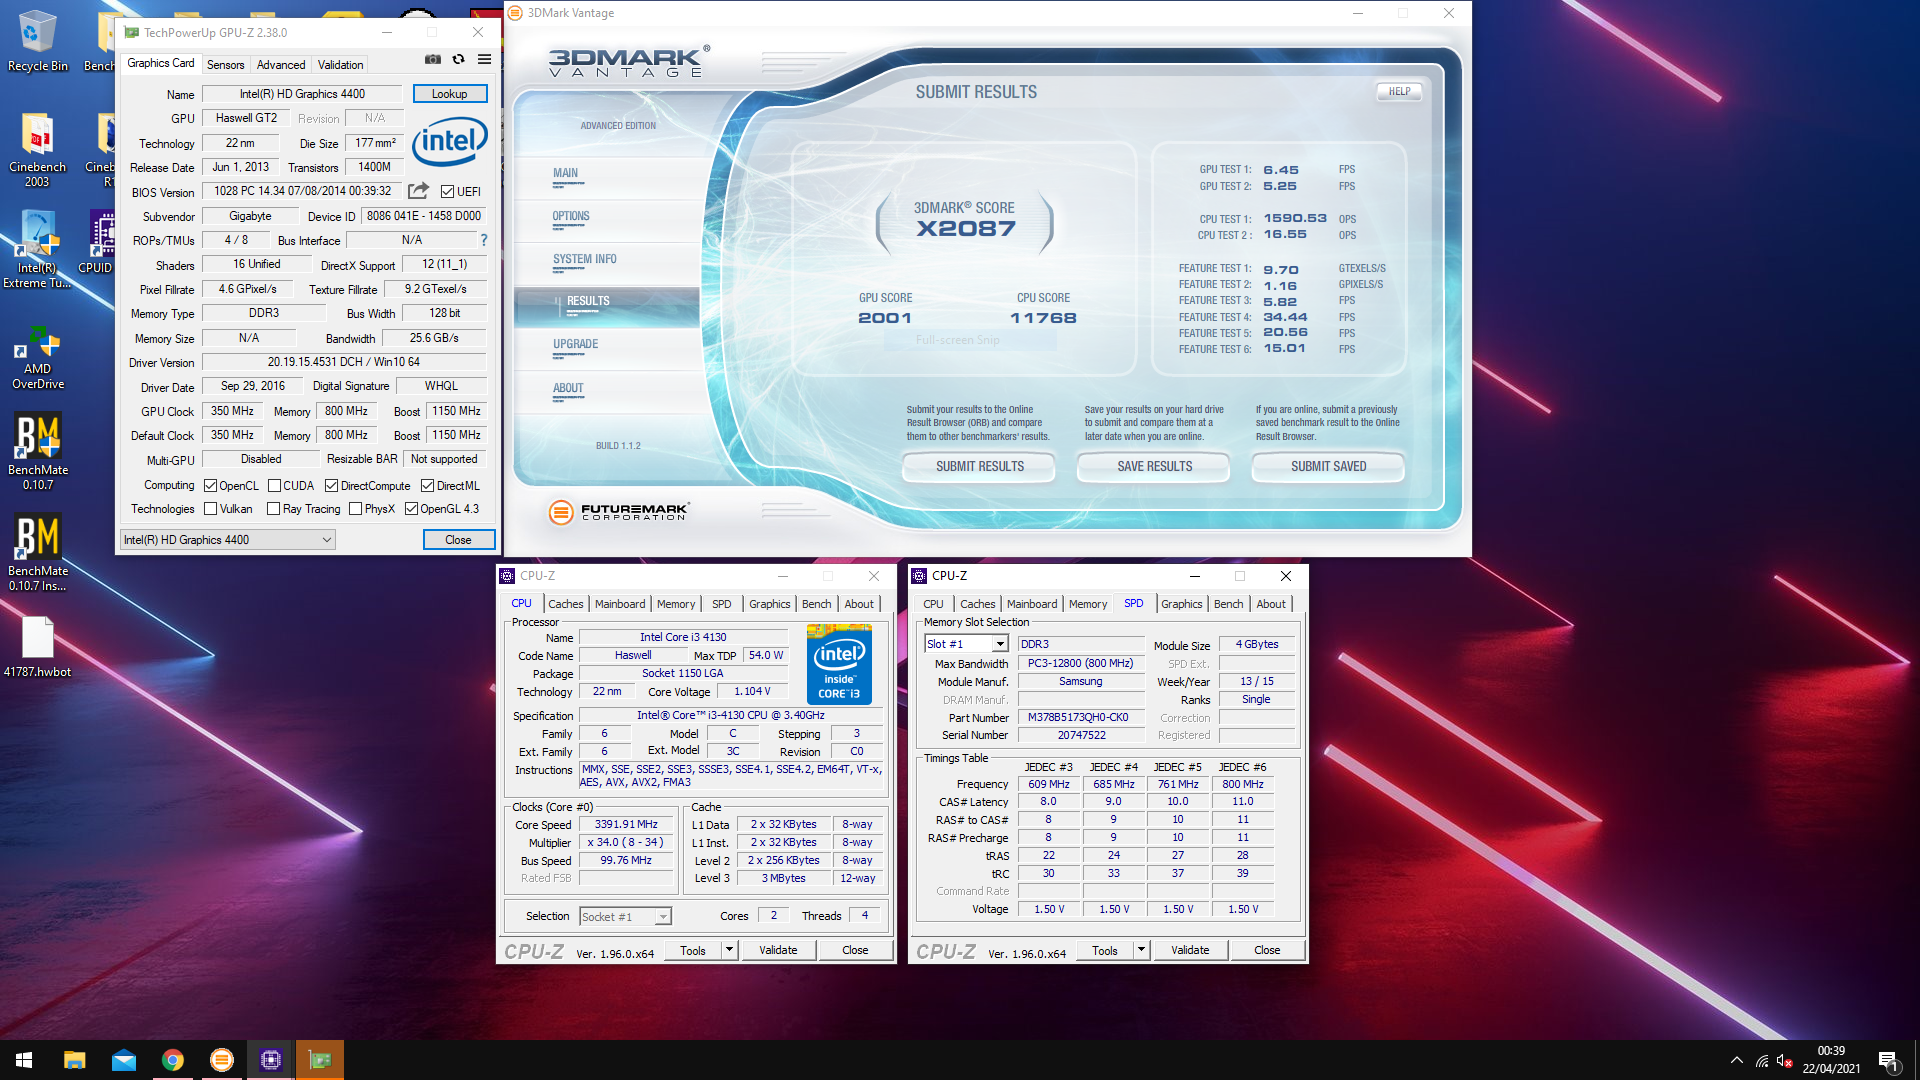
Task: Open the OPTIONS menu in 3DMark
Action: tap(571, 216)
